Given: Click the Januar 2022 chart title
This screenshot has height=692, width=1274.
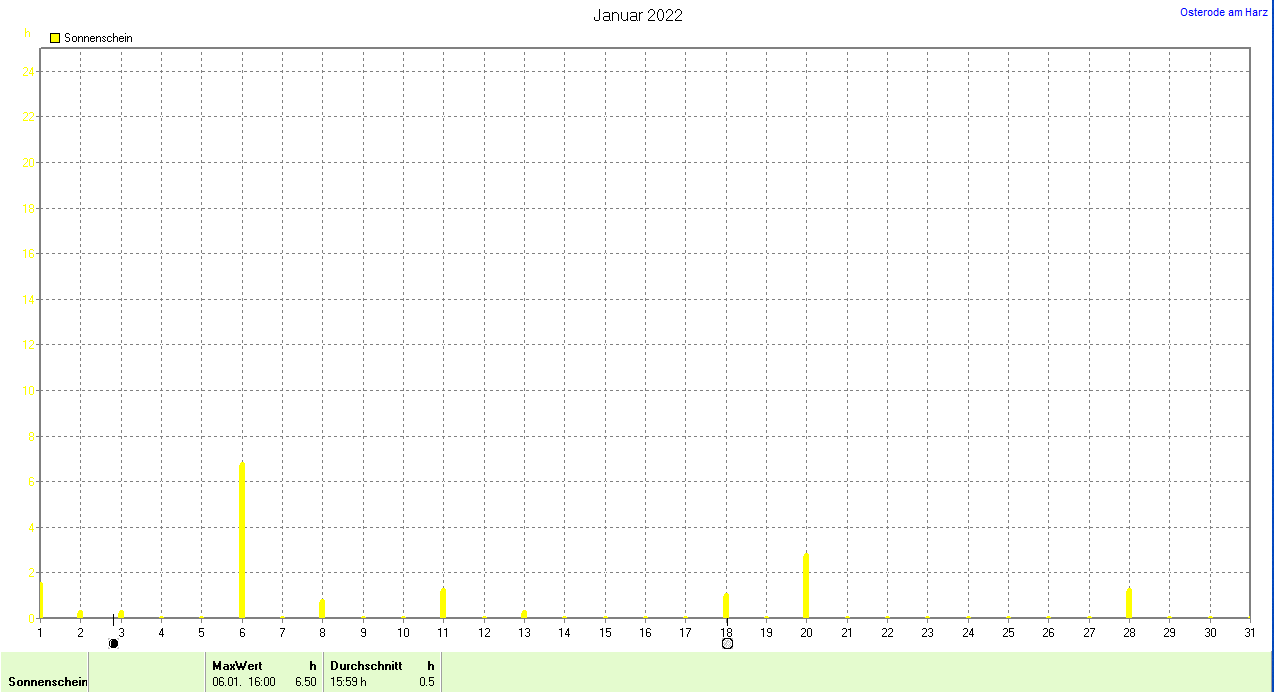Looking at the screenshot, I should click(638, 15).
